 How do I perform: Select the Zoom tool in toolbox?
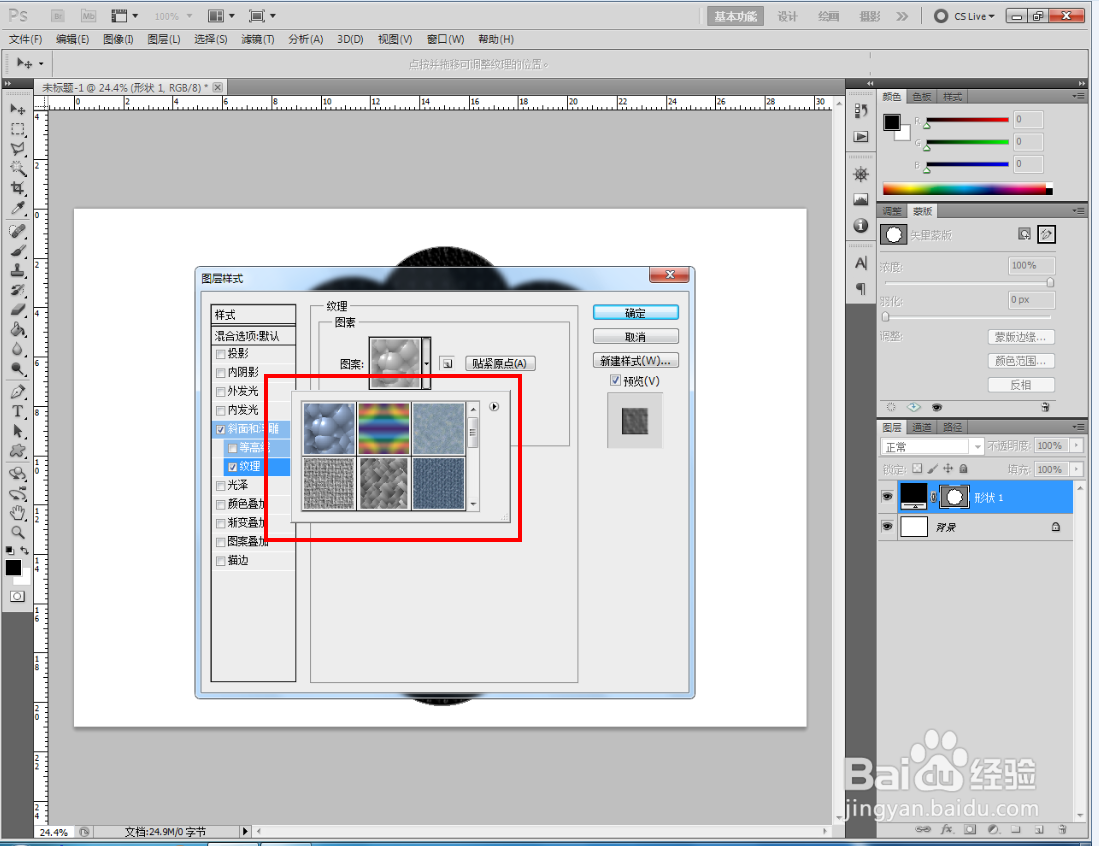coord(18,533)
